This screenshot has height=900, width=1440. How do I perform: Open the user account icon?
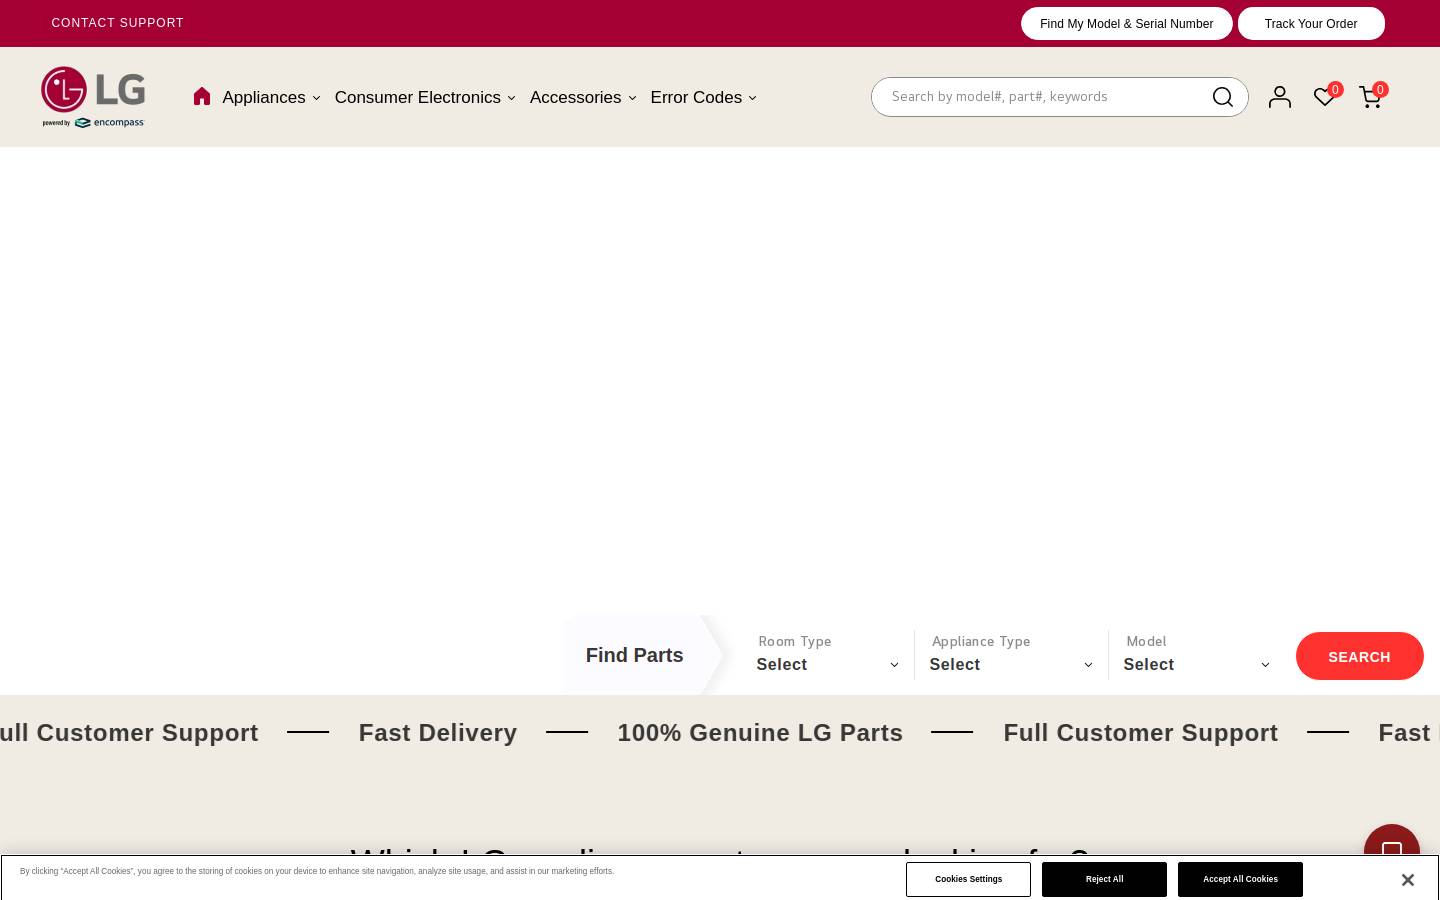tap(1280, 97)
